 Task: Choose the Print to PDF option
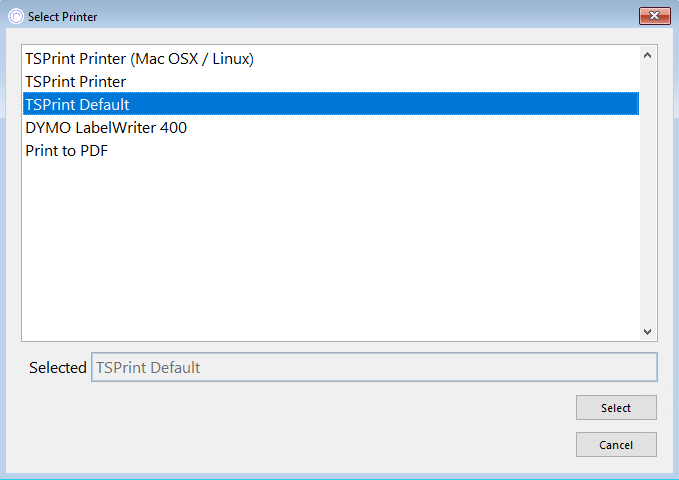click(331, 150)
